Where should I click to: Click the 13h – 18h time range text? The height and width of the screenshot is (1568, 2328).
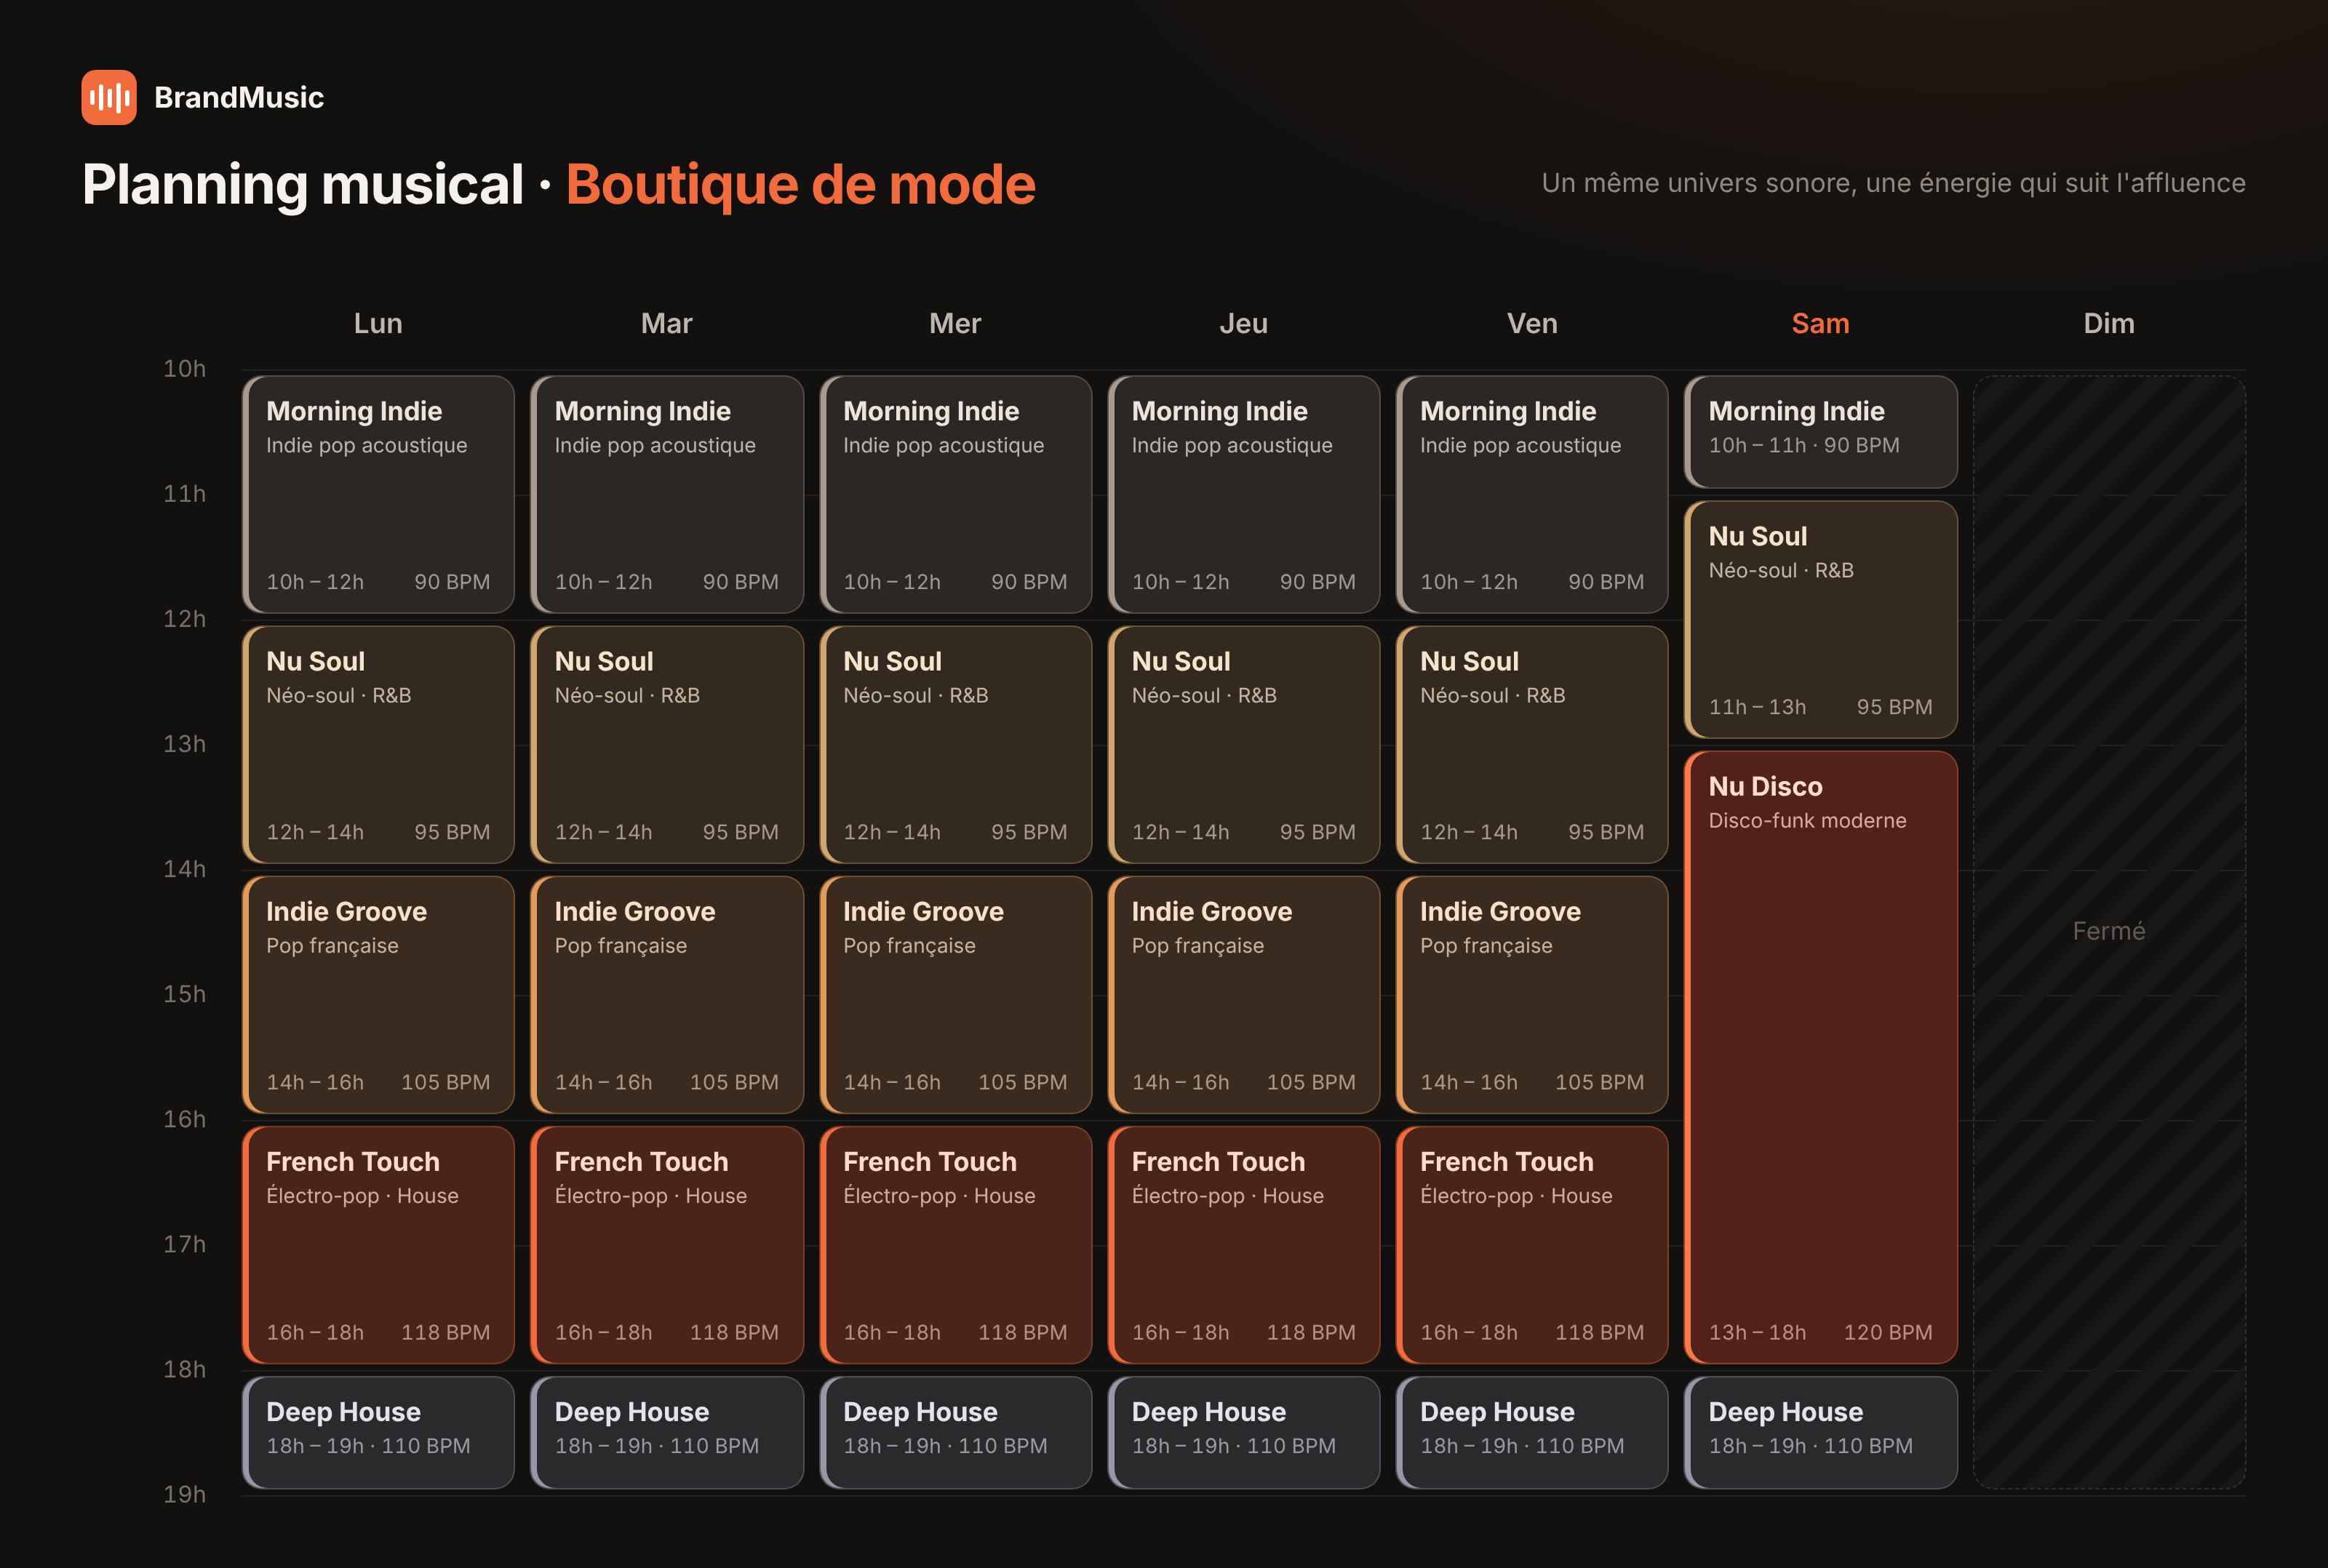click(x=1757, y=1332)
